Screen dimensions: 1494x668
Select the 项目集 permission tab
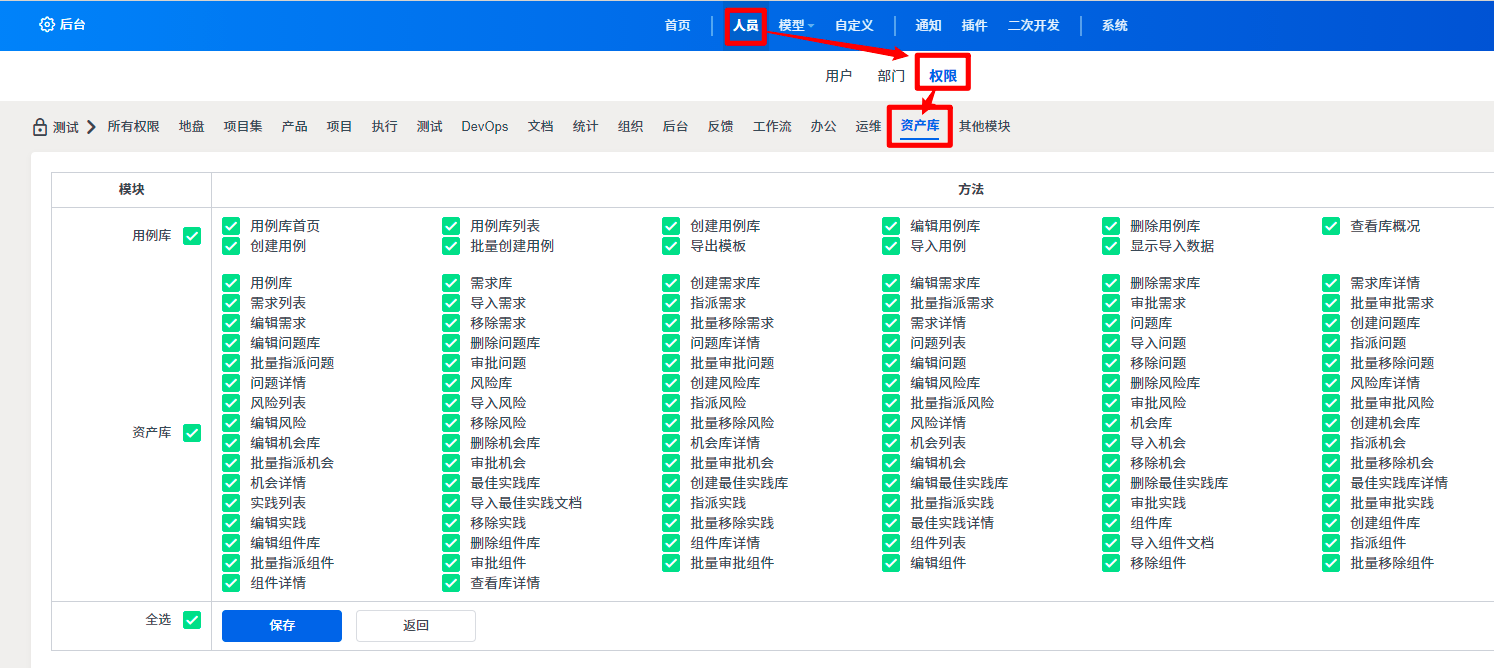click(x=243, y=127)
